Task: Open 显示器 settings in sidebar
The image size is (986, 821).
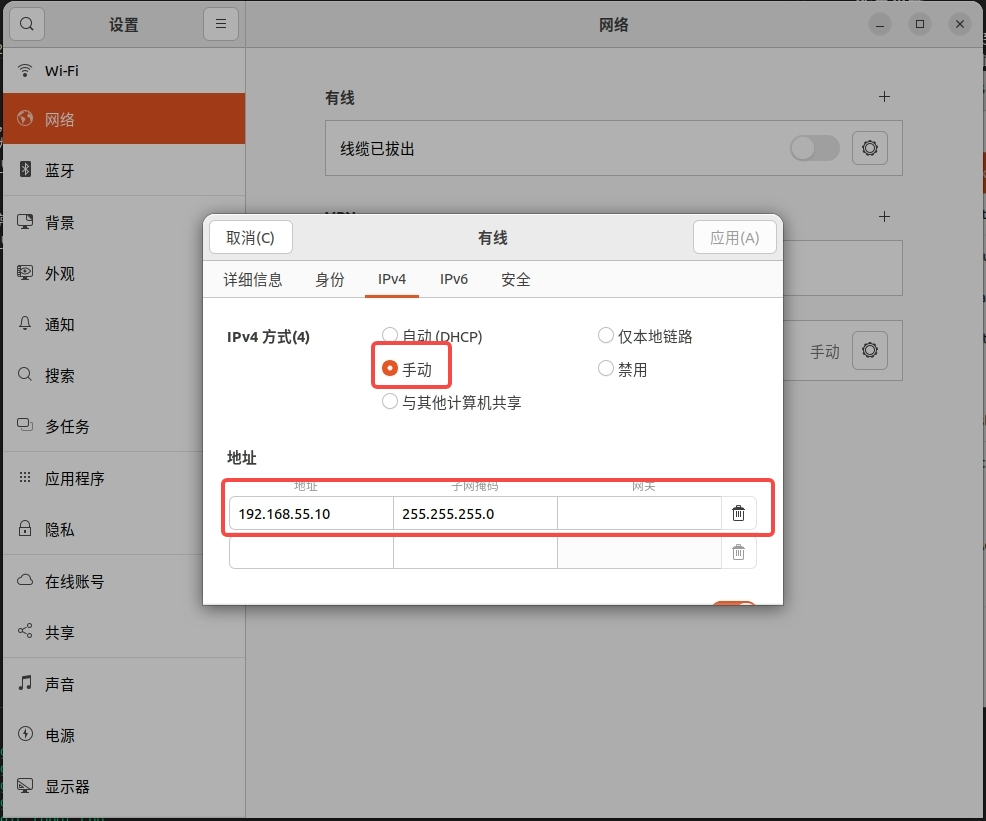Action: pos(124,786)
